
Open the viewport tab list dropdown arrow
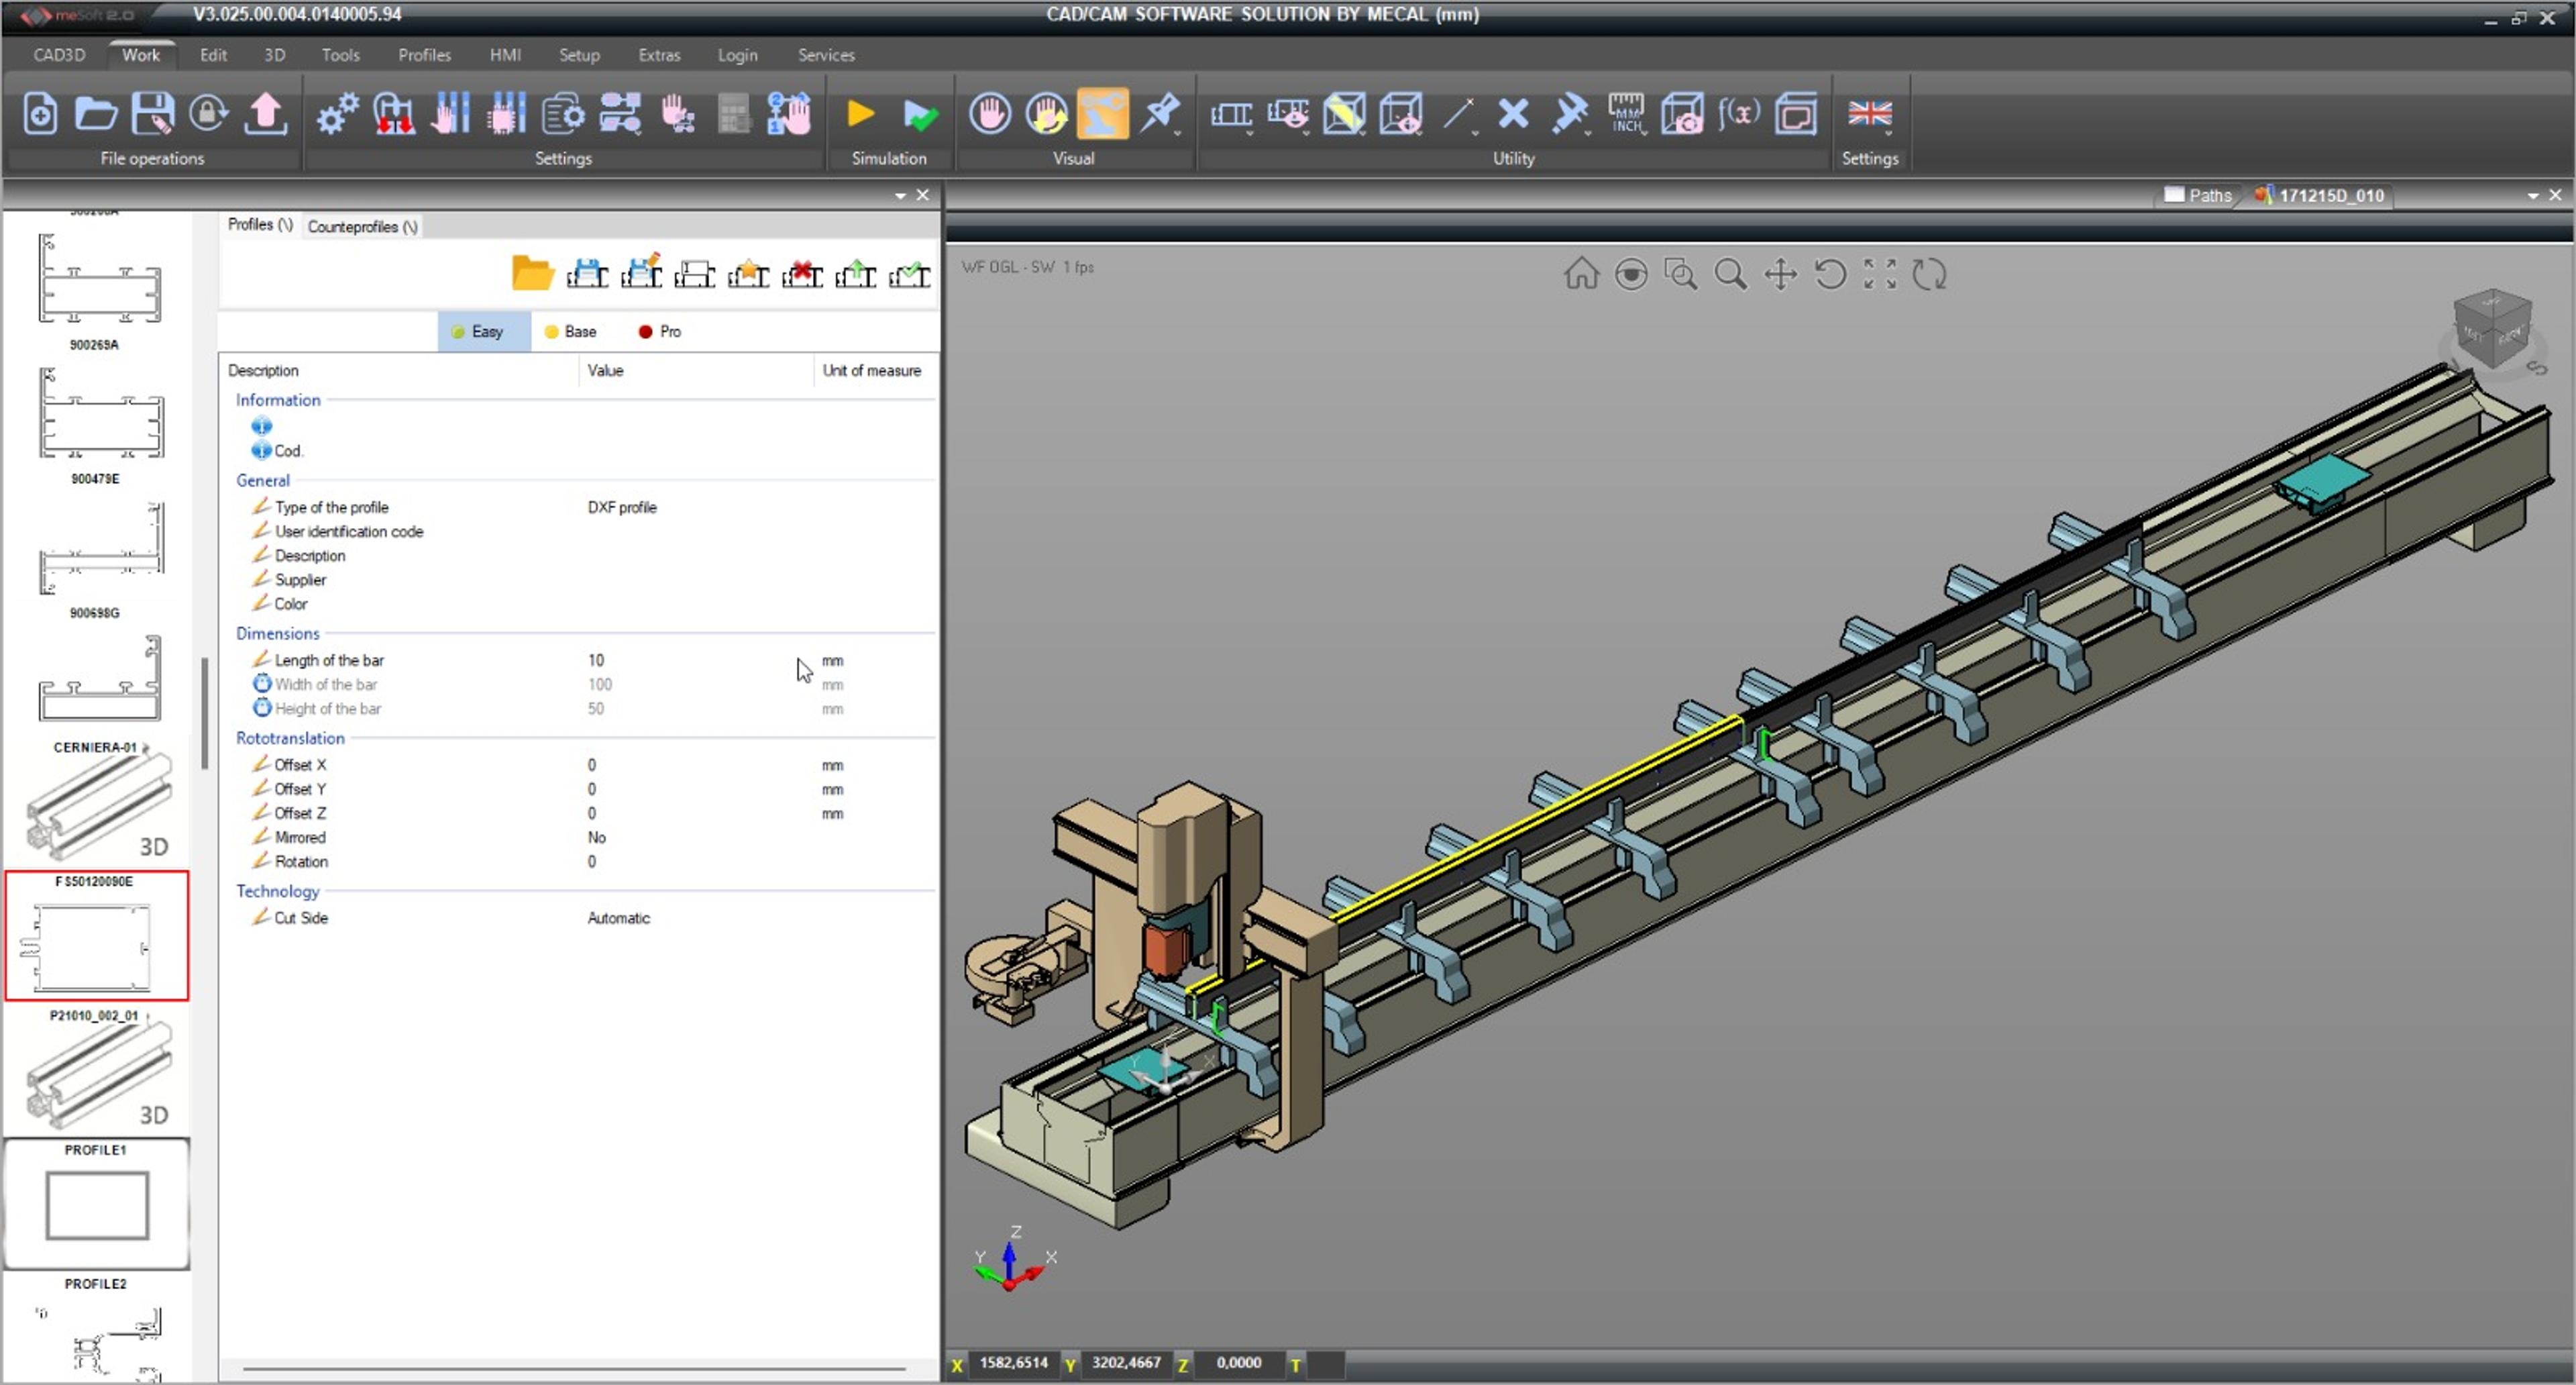(x=2532, y=196)
